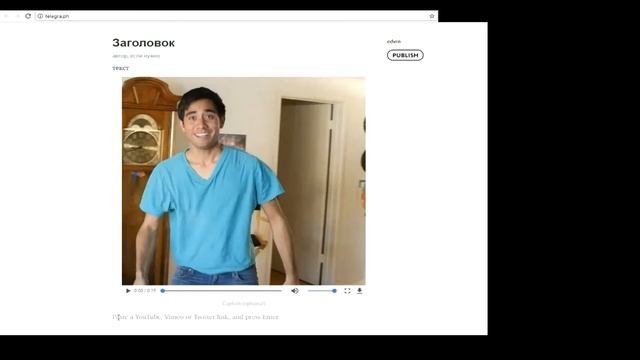640x360 pixels.
Task: Play the embedded video
Action: 128,291
